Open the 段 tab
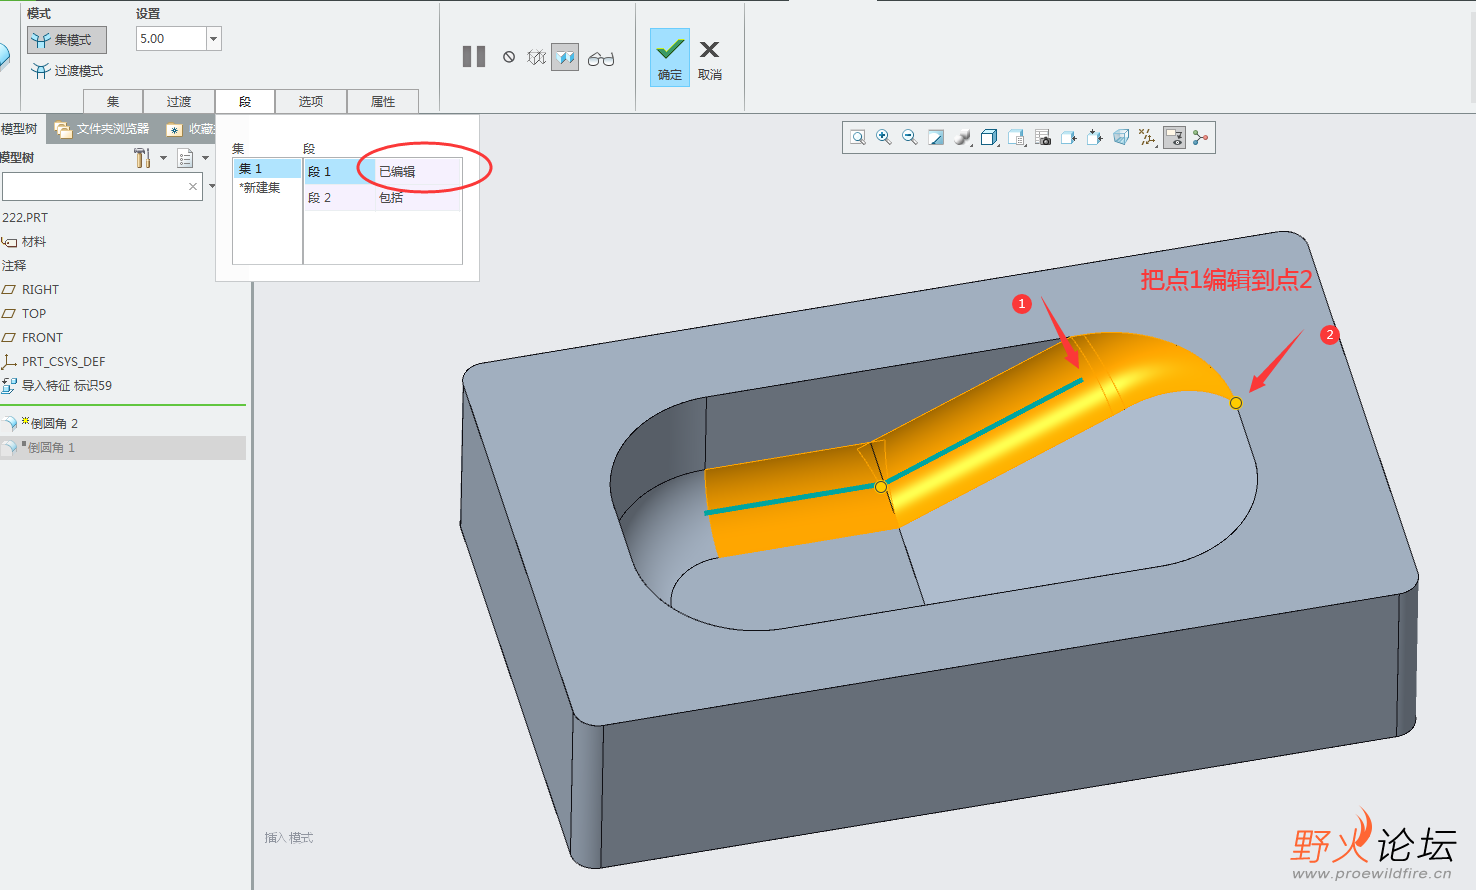This screenshot has height=890, width=1476. tap(245, 101)
